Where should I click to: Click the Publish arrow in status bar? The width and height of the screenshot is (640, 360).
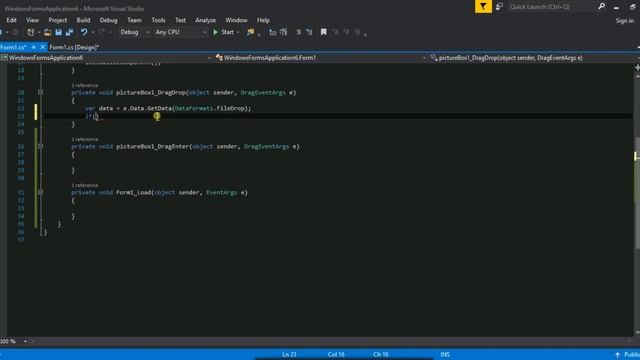[617, 355]
